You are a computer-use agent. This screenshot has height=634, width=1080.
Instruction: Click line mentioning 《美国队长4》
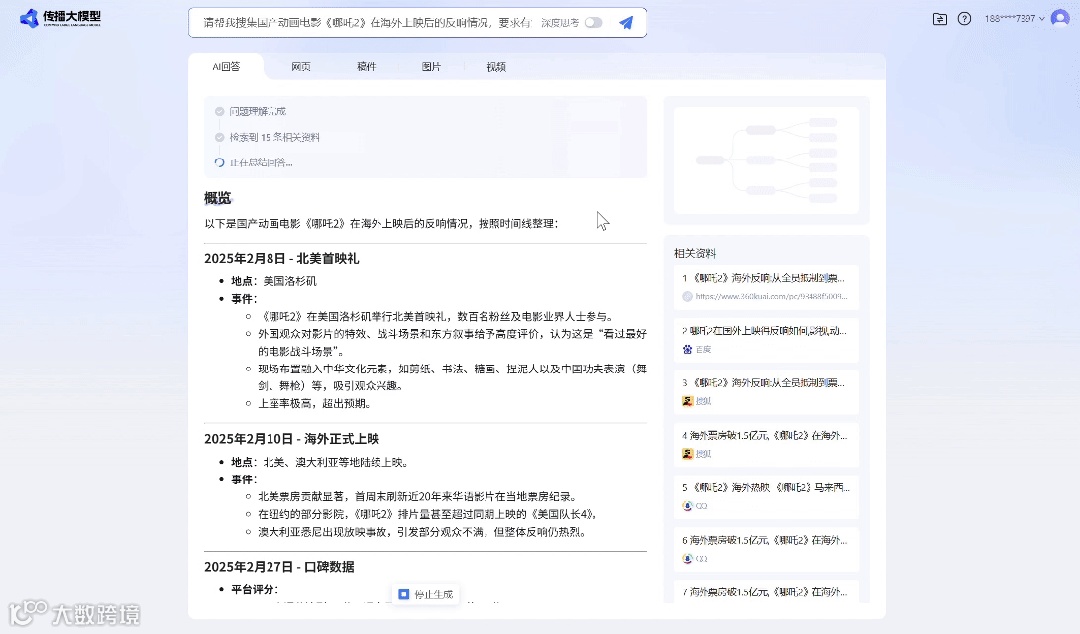pos(428,514)
